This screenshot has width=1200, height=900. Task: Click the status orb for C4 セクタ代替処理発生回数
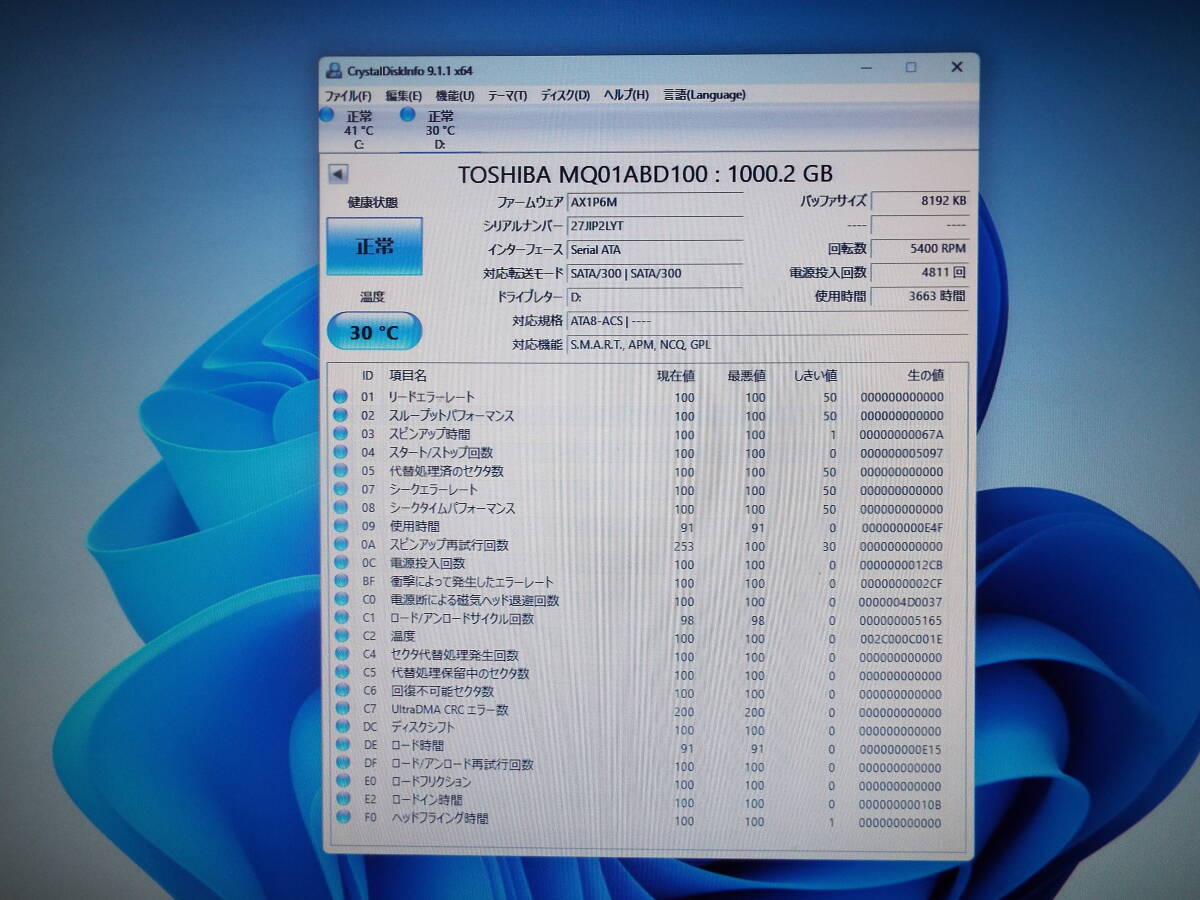(x=342, y=656)
